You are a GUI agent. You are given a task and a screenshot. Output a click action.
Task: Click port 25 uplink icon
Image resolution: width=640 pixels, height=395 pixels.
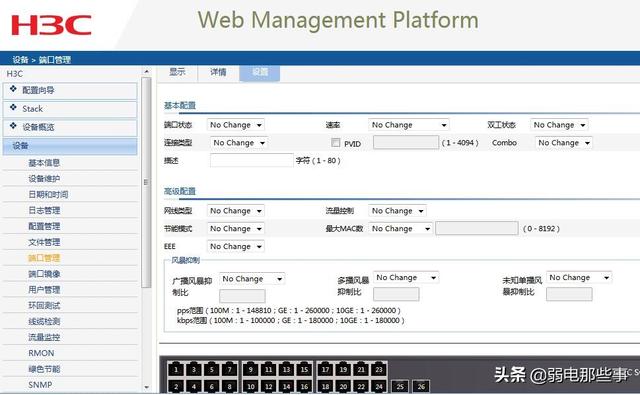pyautogui.click(x=400, y=386)
